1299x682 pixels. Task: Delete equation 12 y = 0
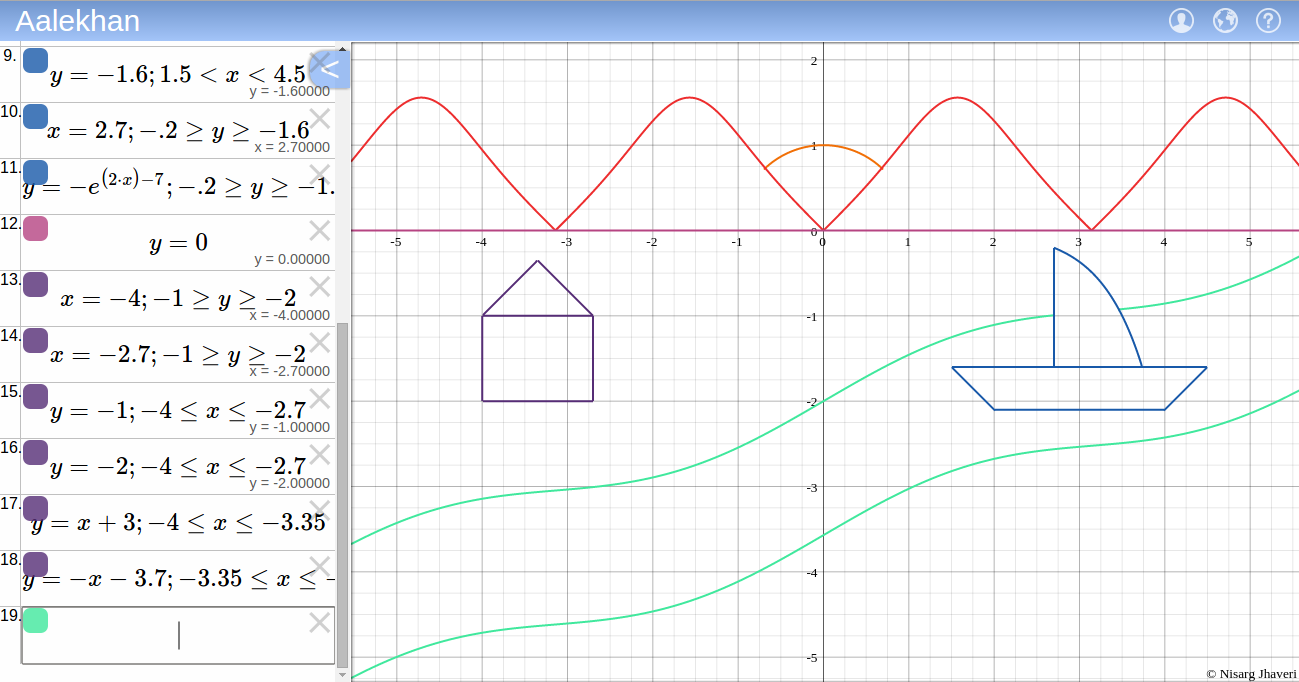(319, 231)
